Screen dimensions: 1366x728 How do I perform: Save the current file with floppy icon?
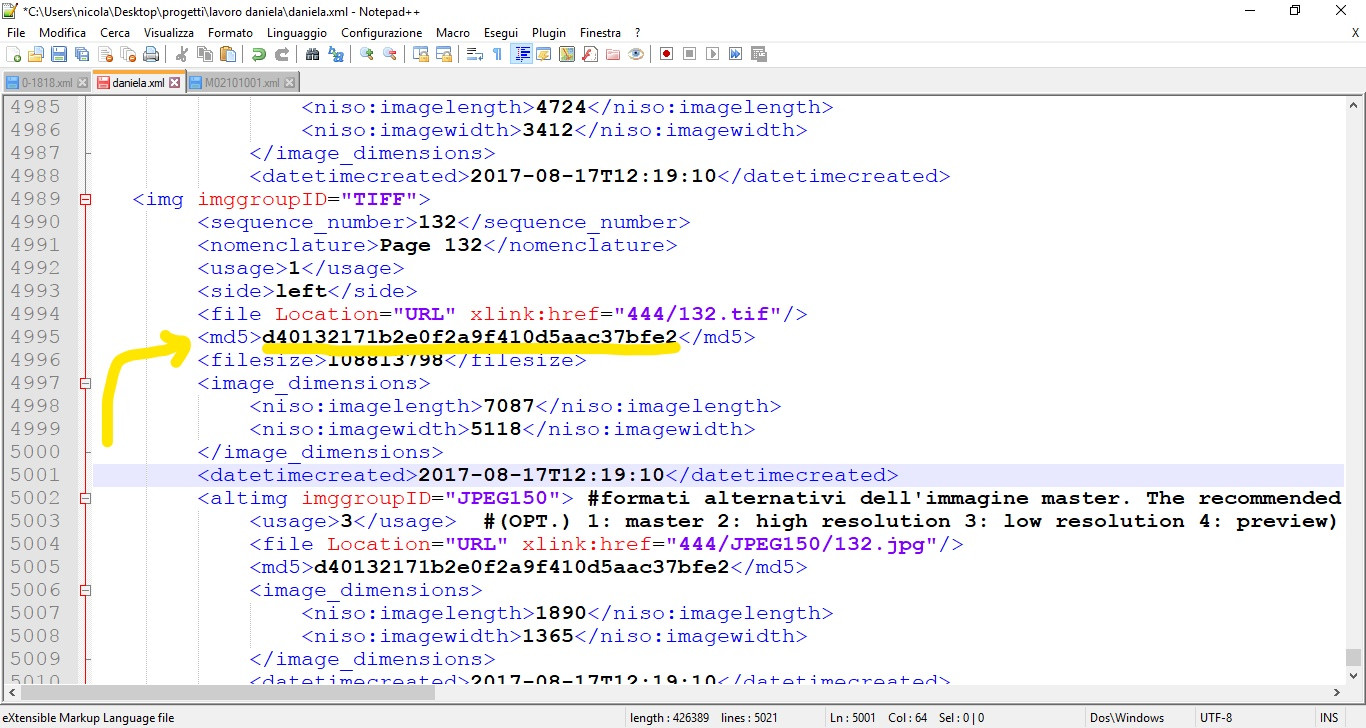(59, 54)
